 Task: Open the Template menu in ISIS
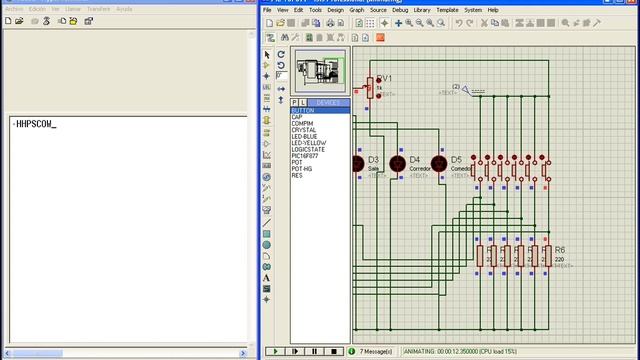tap(447, 10)
